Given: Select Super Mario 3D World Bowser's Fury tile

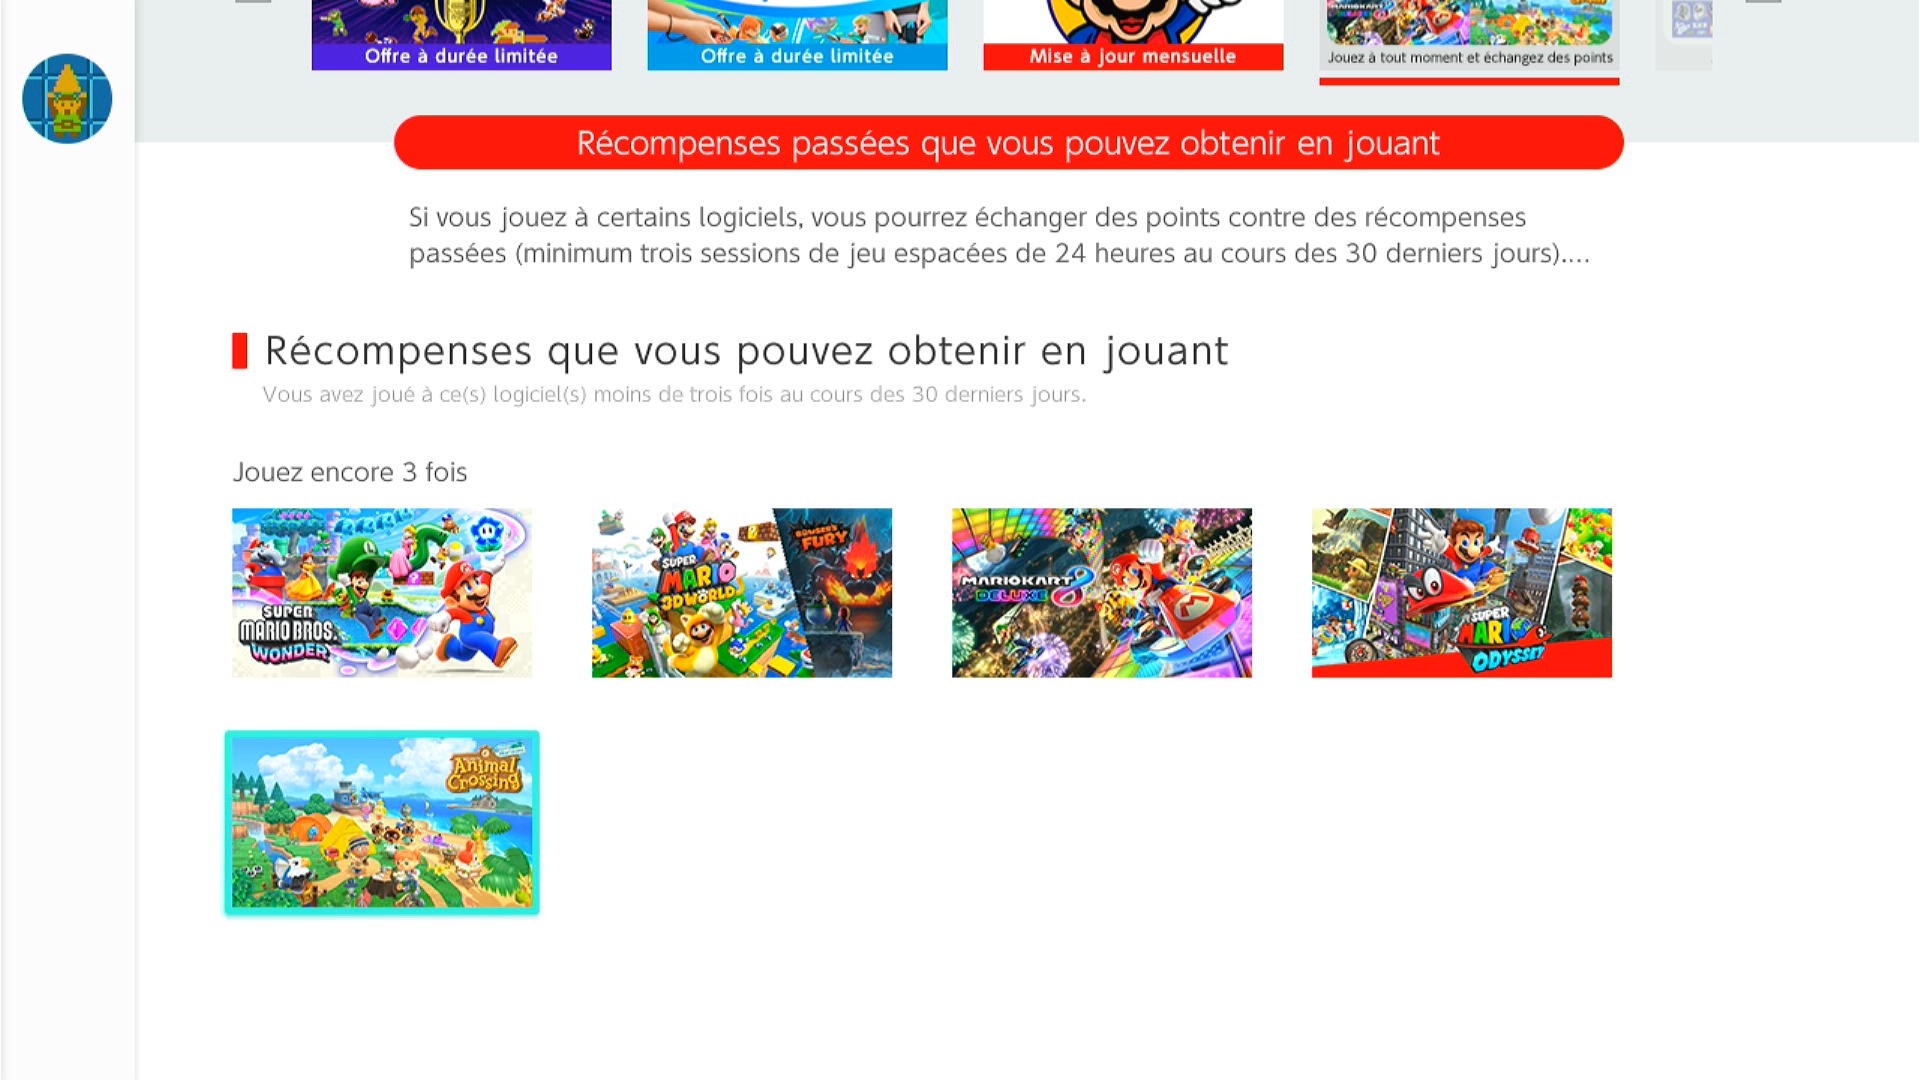Looking at the screenshot, I should coord(742,593).
